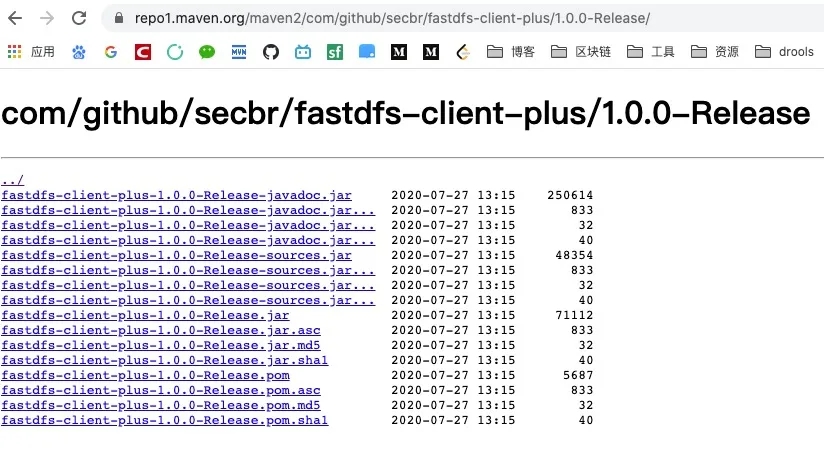This screenshot has width=824, height=451.
Task: Open fastdfs-client-plus-1.0.0-Release-javadoc.jar link
Action: [176, 195]
